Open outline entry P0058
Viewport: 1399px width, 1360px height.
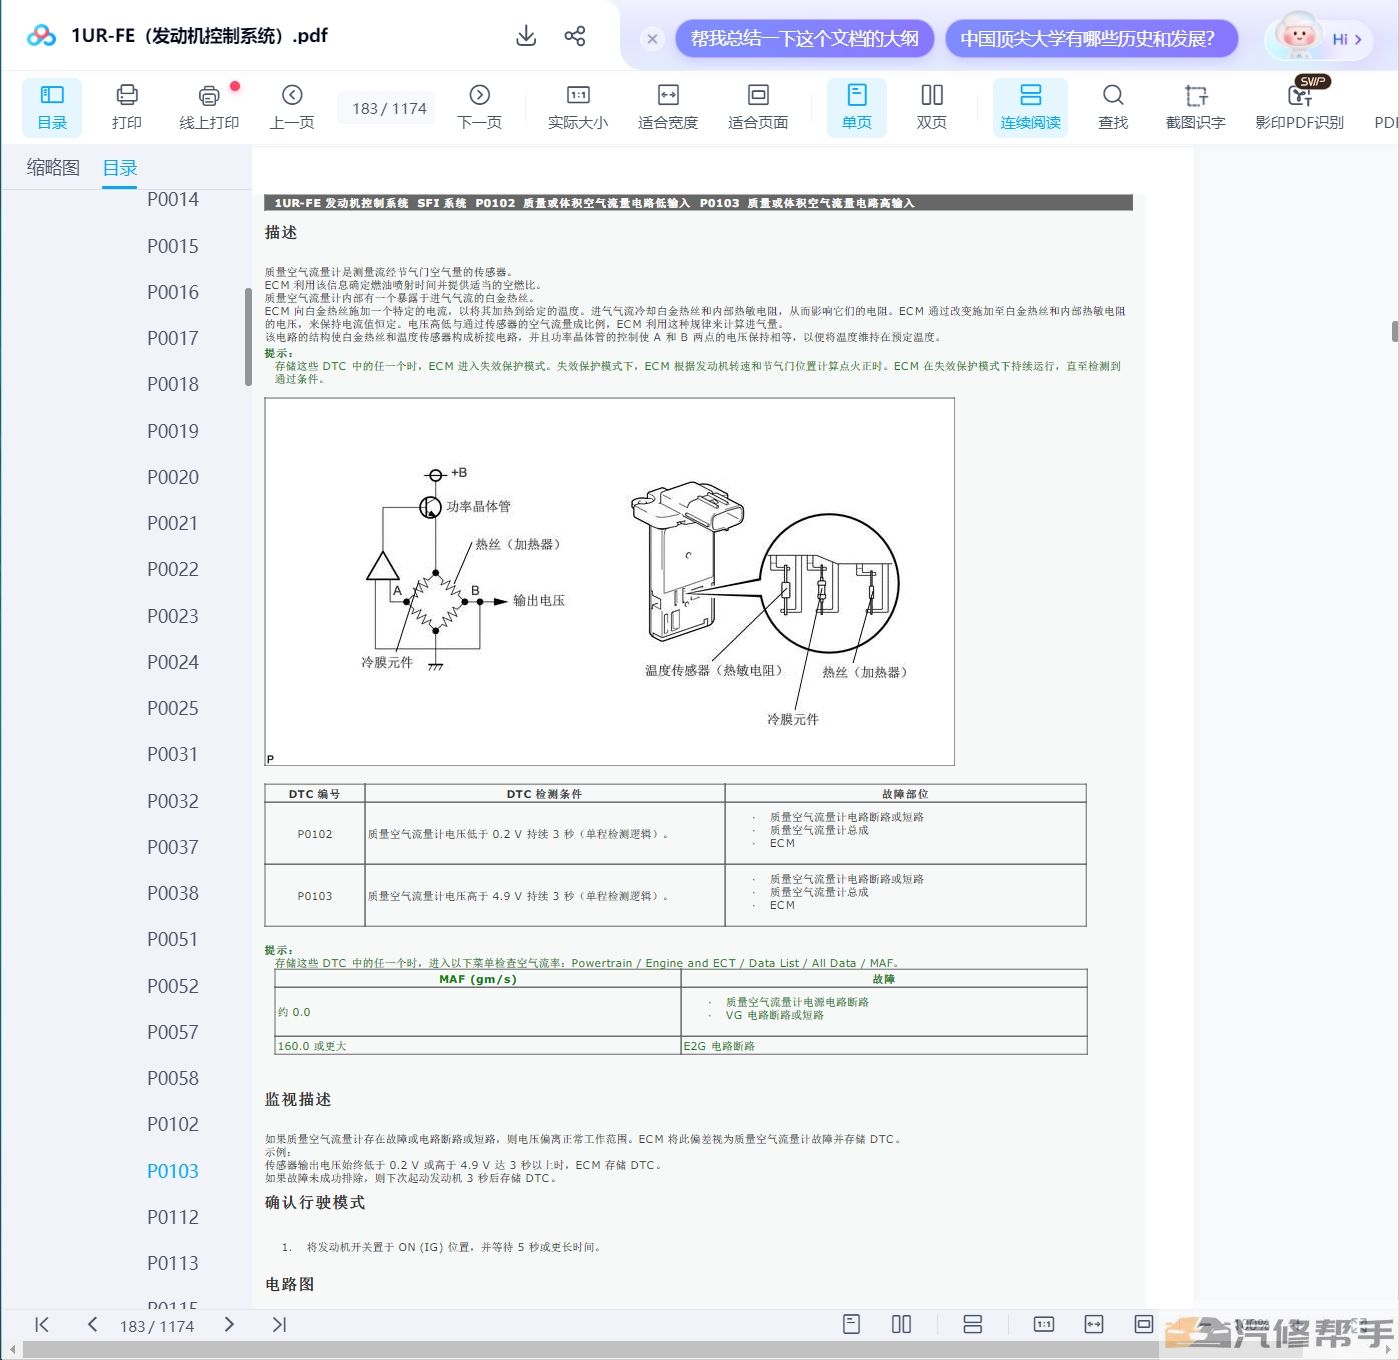173,1078
